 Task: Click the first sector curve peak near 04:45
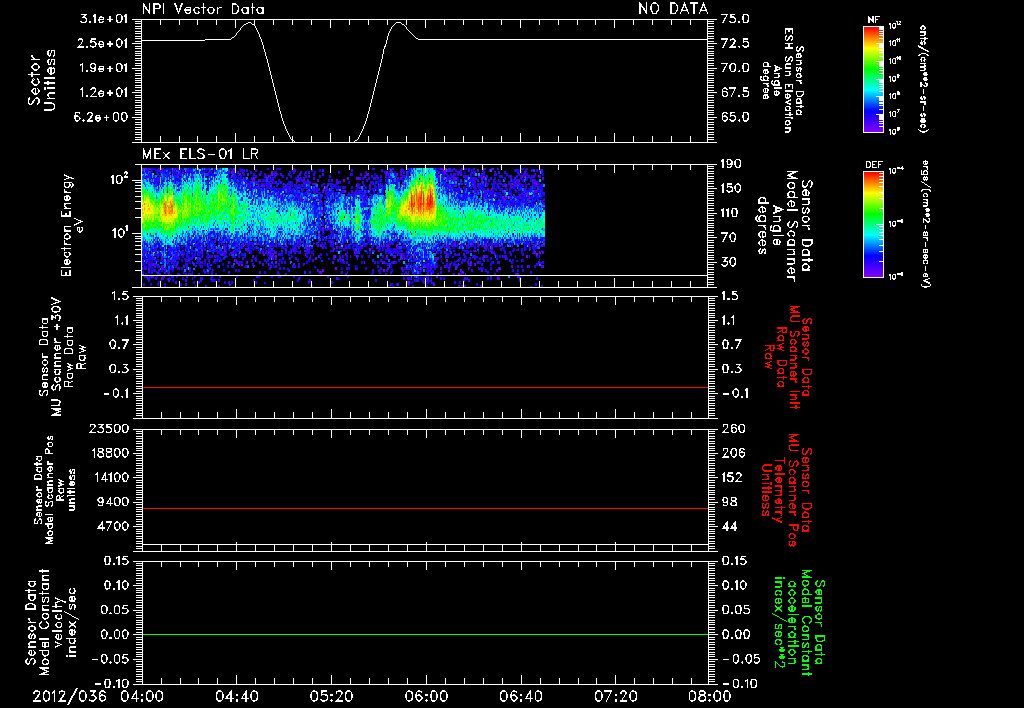tap(249, 23)
